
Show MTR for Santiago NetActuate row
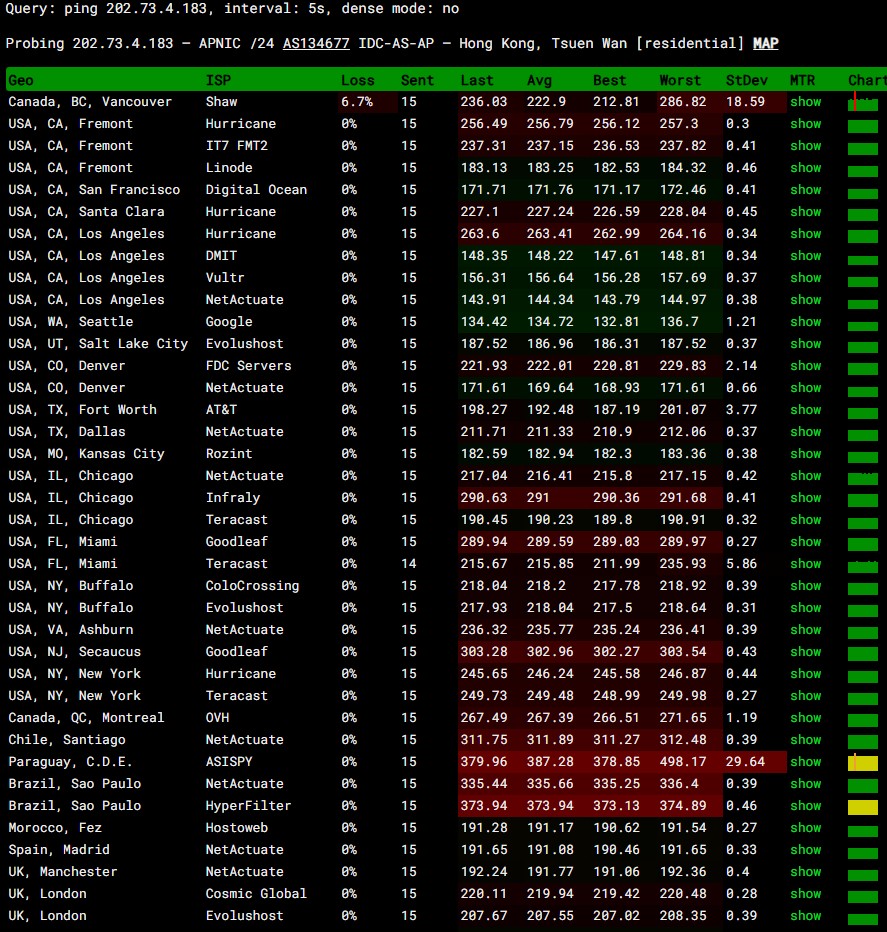[806, 739]
